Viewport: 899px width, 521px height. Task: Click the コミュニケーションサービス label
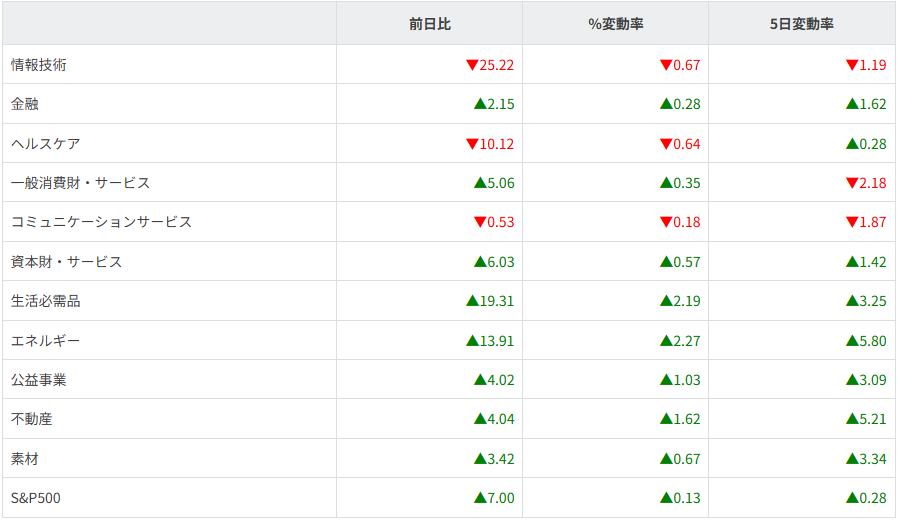101,222
